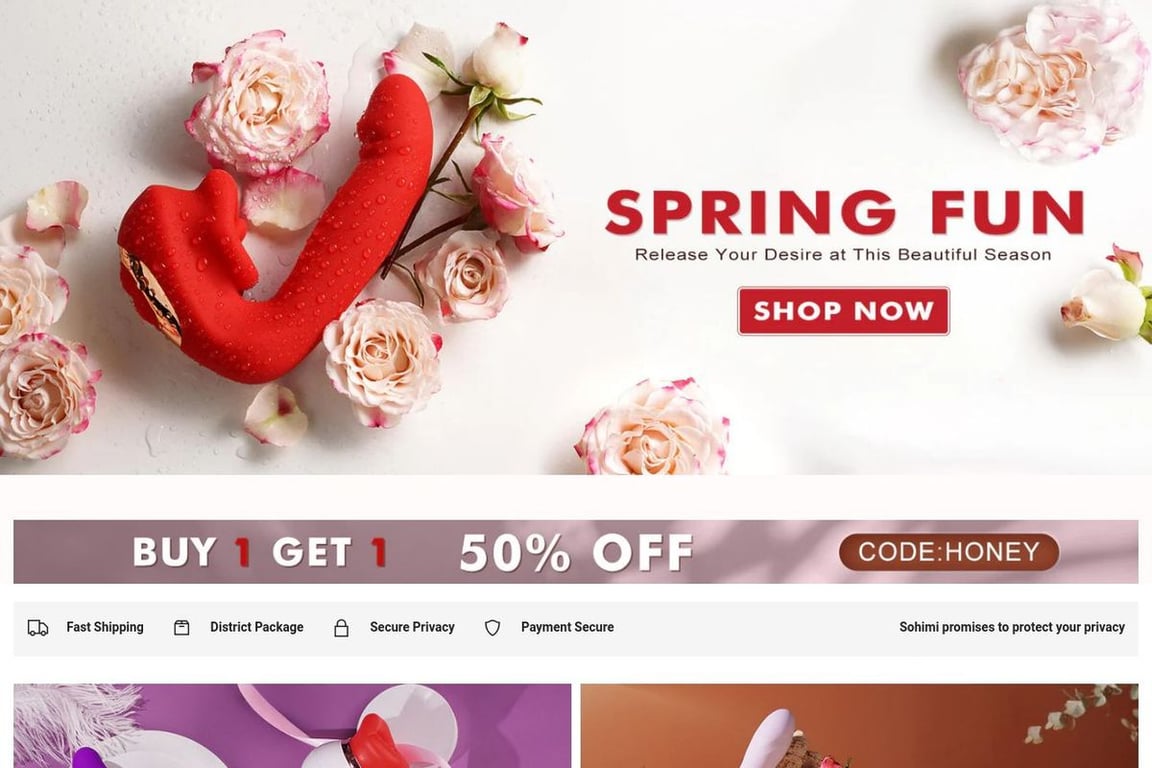Click the 50% OFF text in banner
This screenshot has width=1152, height=768.
point(576,553)
